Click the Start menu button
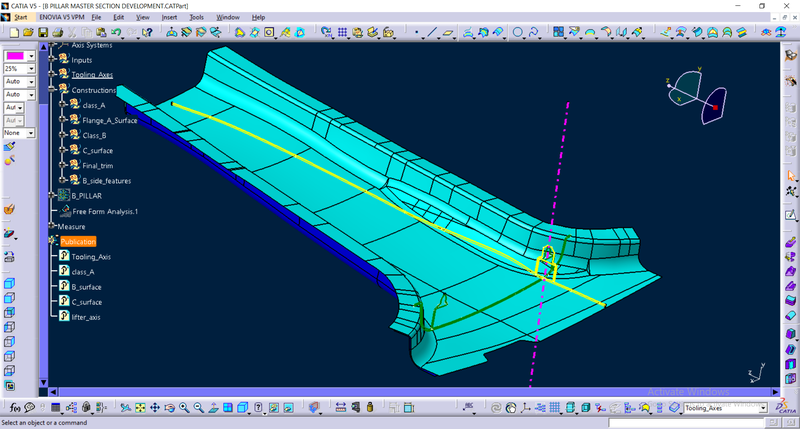Viewport: 800px width, 429px height. click(x=20, y=17)
